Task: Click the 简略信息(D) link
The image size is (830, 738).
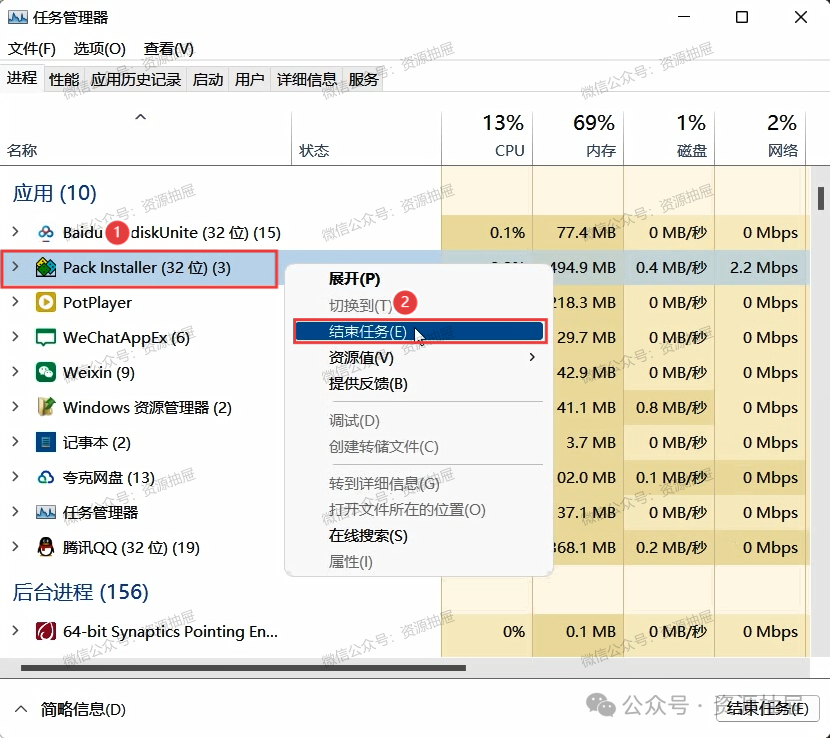Action: [x=83, y=709]
